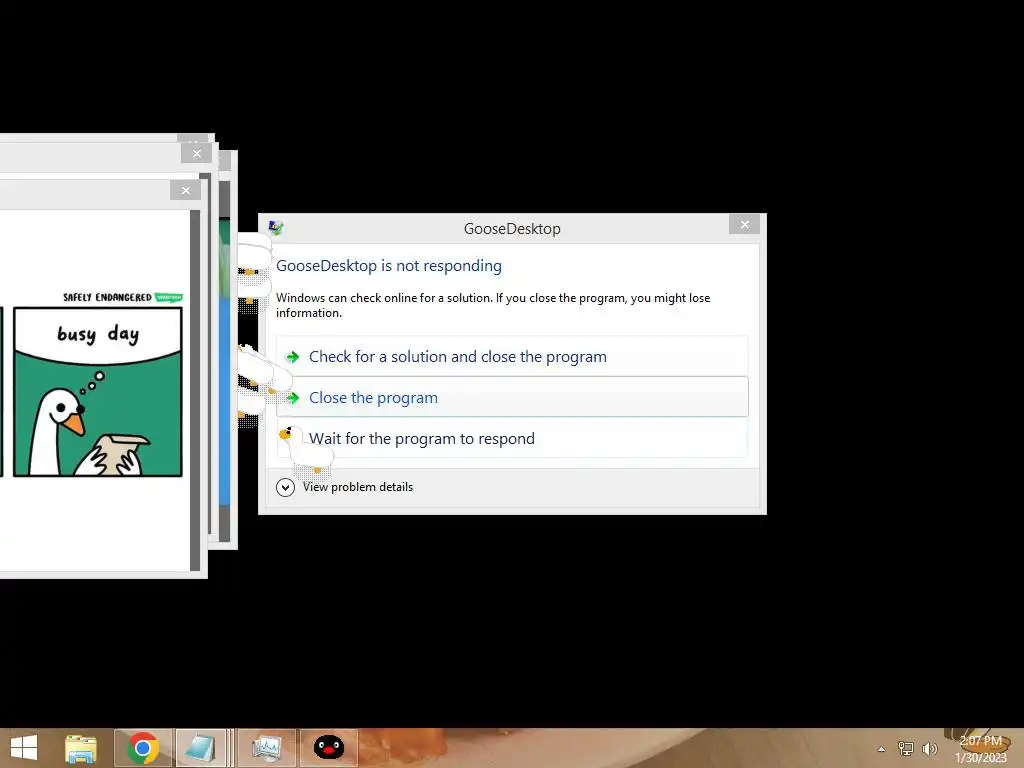Choose 'Check for a solution and close the program'
1024x768 pixels.
coord(512,356)
